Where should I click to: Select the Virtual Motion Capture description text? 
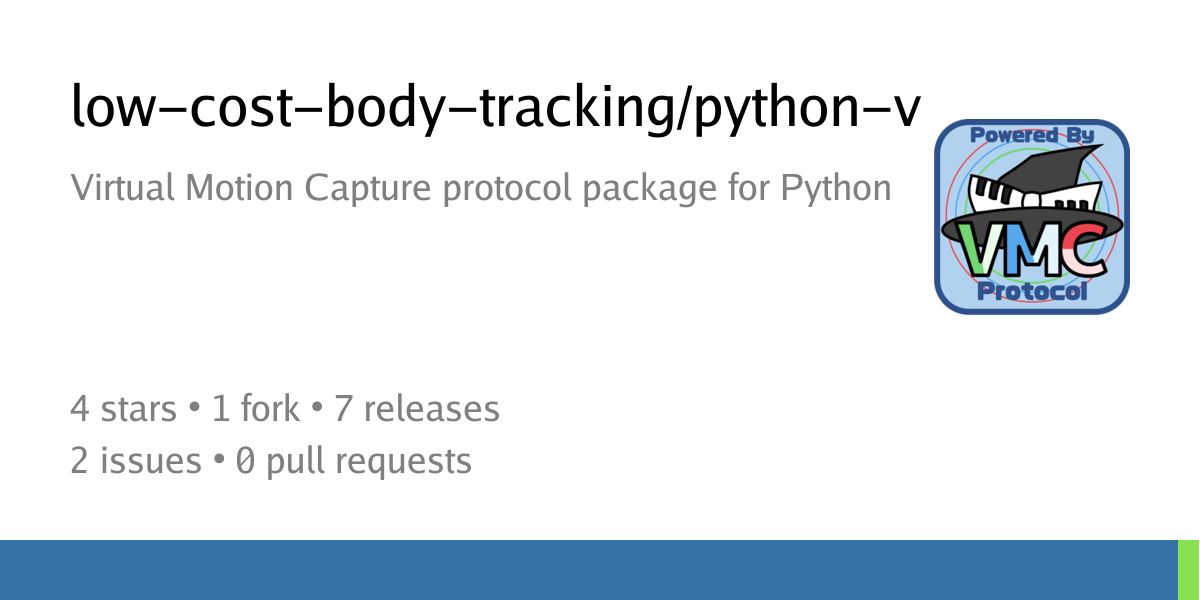point(481,187)
